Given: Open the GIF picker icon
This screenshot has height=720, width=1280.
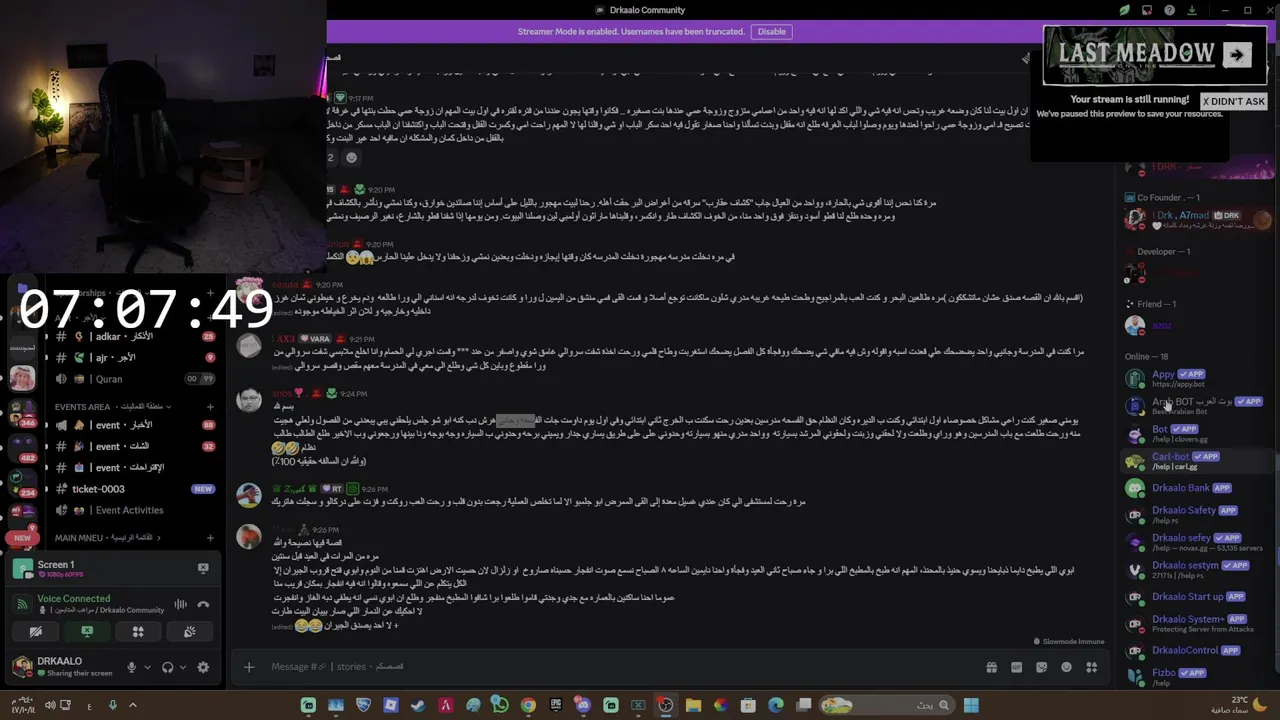Looking at the screenshot, I should pos(1016,667).
